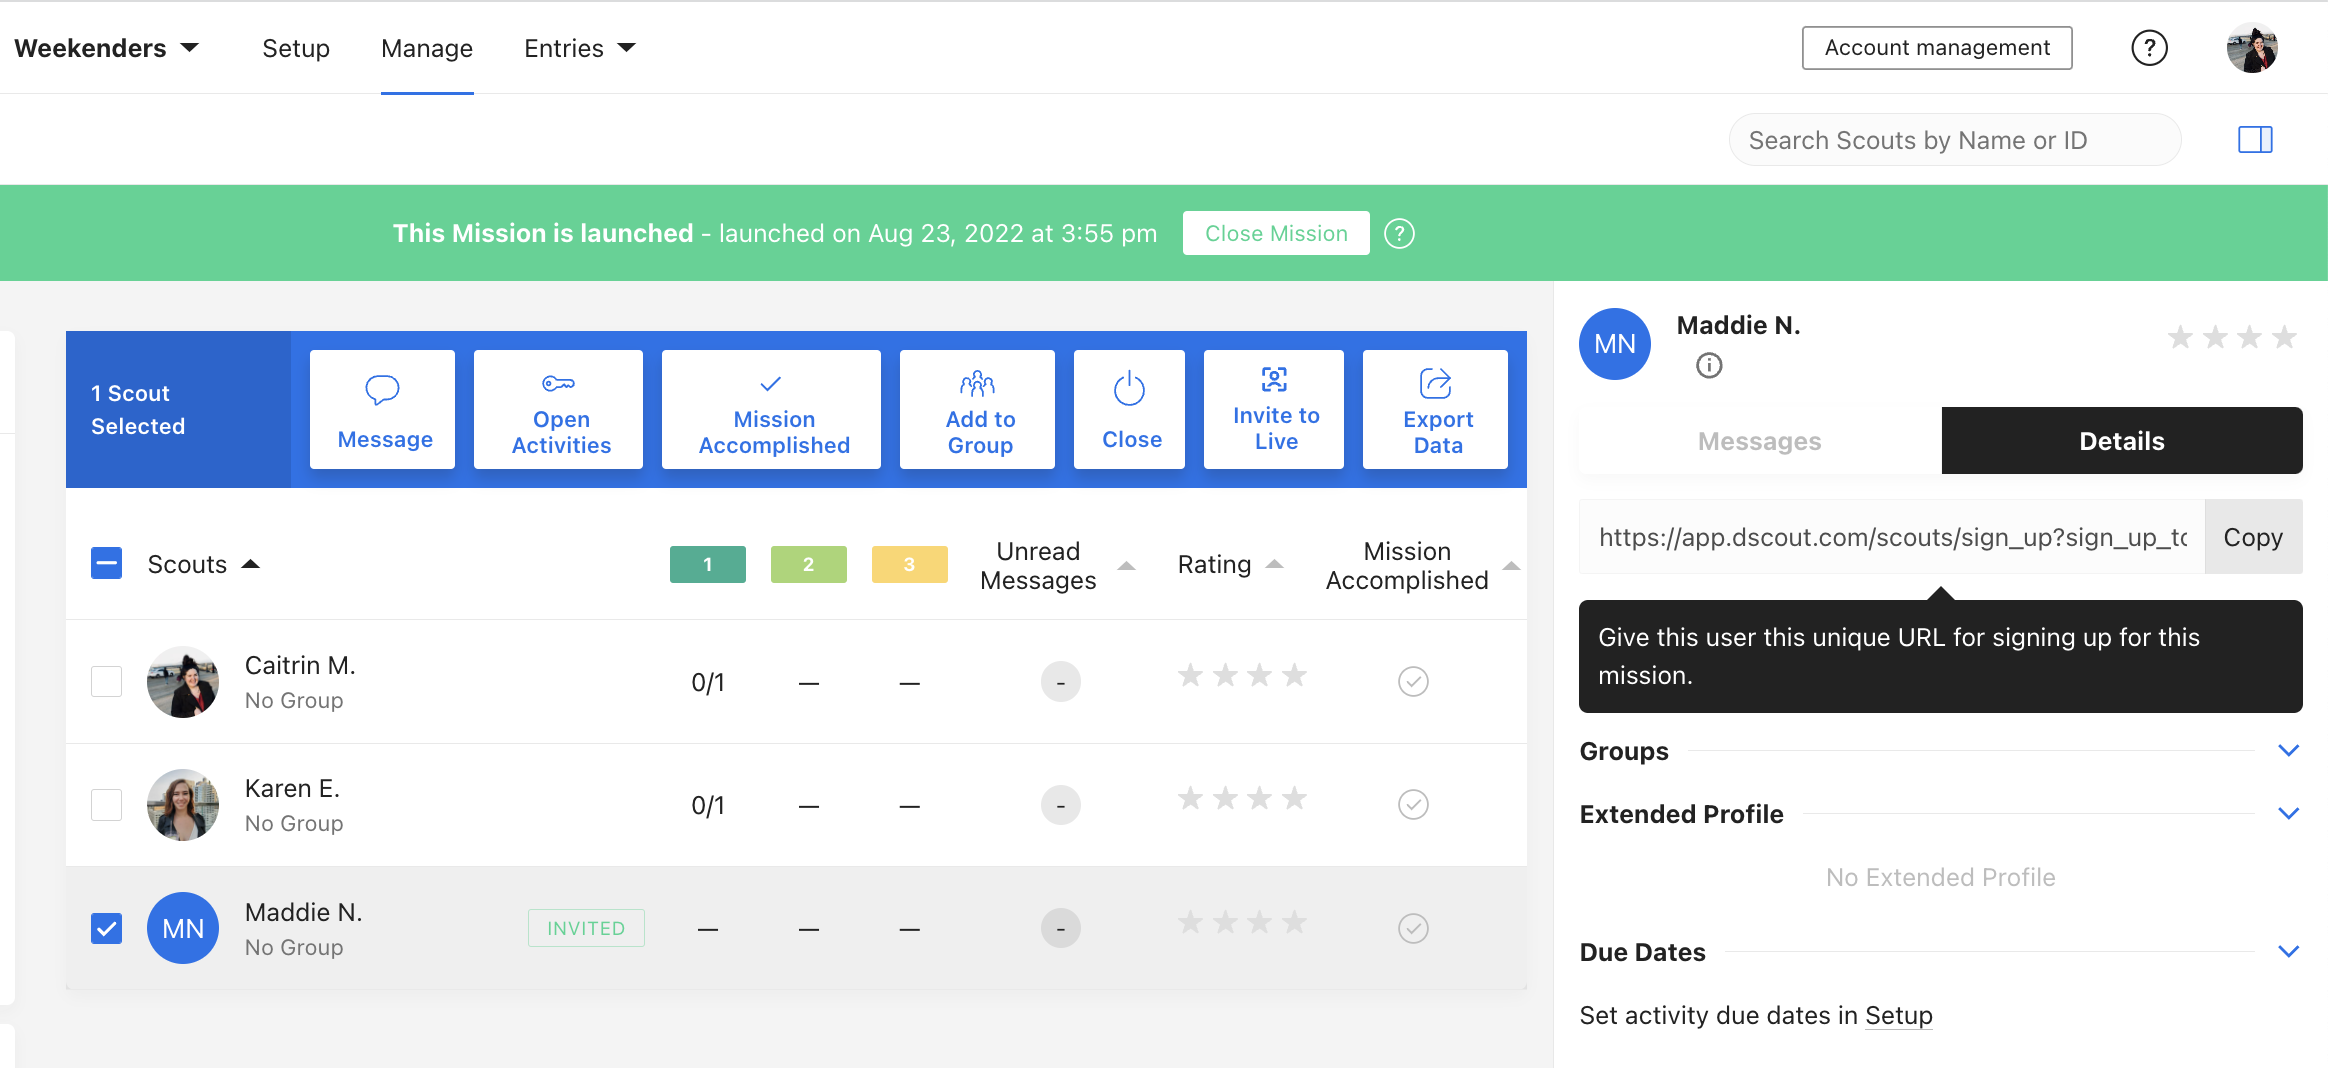Screen dimensions: 2328x1068
Task: Click Invite to Live action
Action: coord(1274,410)
